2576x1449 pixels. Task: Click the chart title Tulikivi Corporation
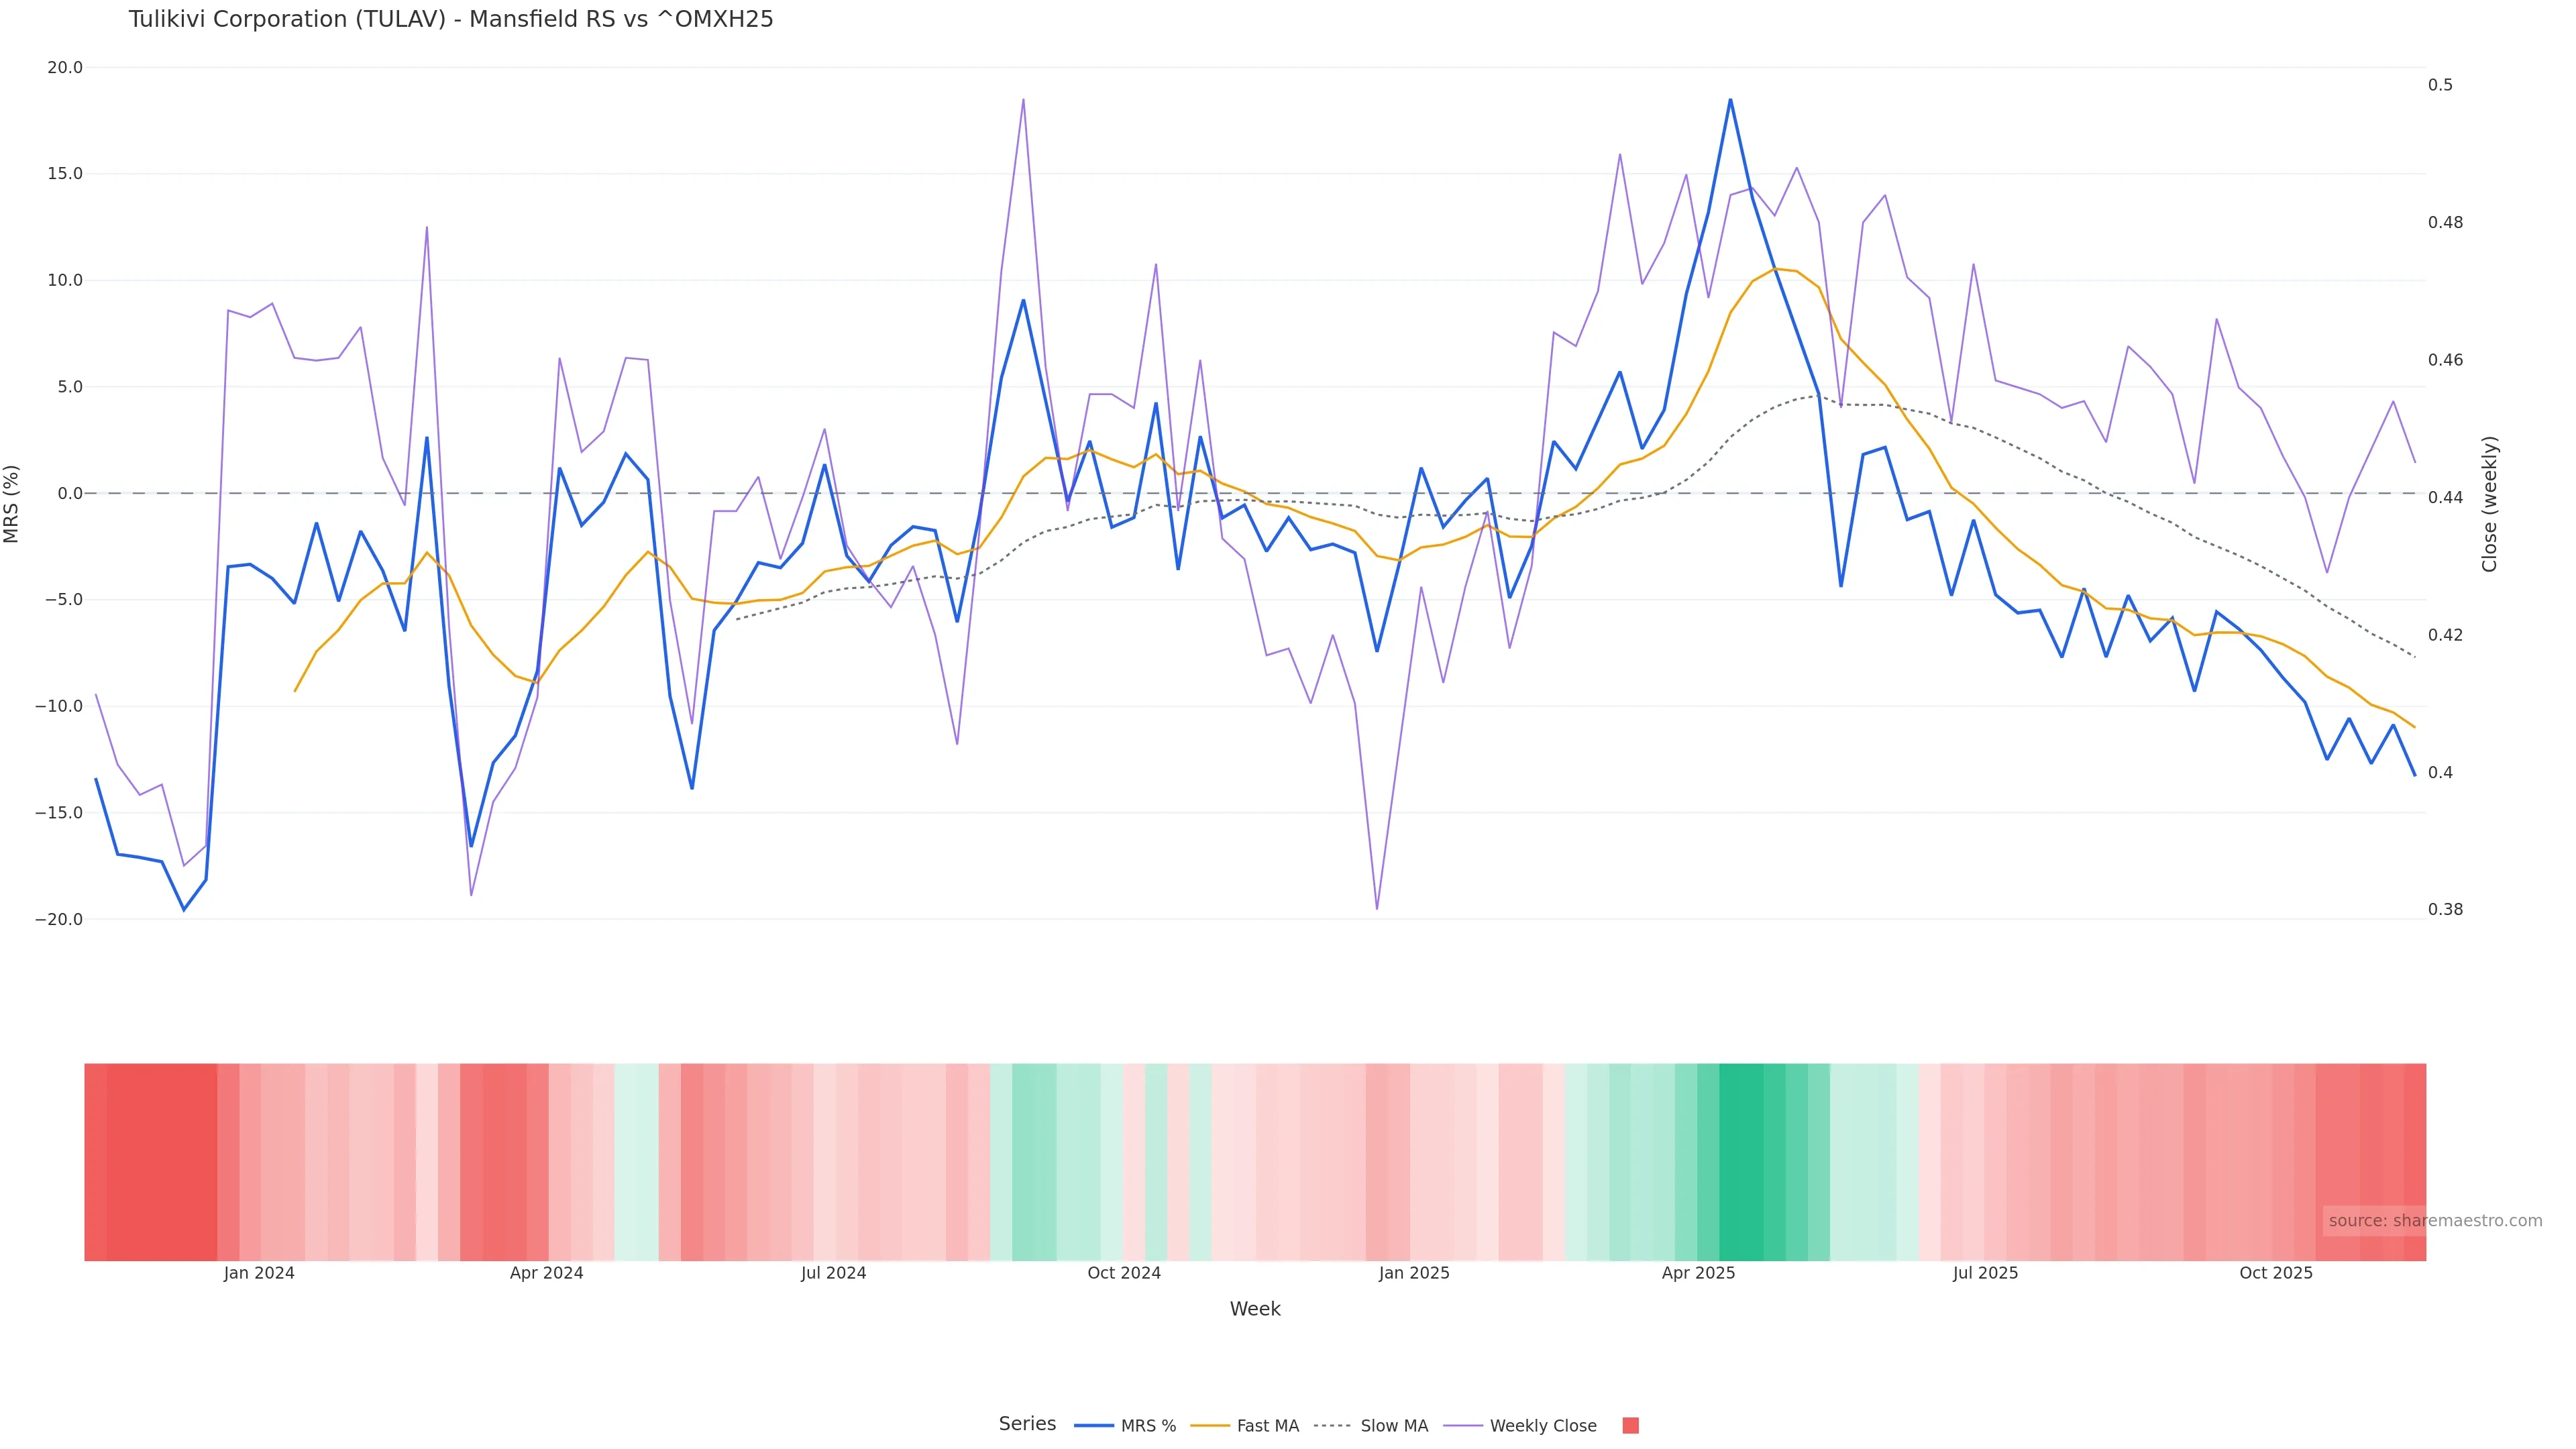(450, 19)
